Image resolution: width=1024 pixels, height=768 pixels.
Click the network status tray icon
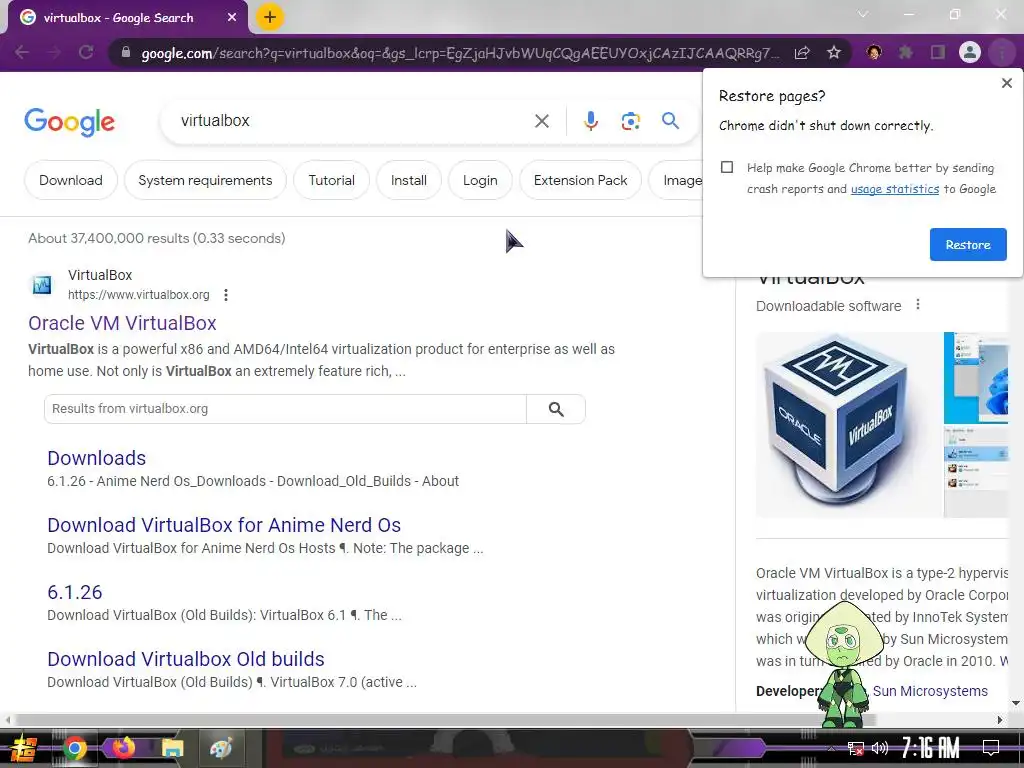click(855, 748)
